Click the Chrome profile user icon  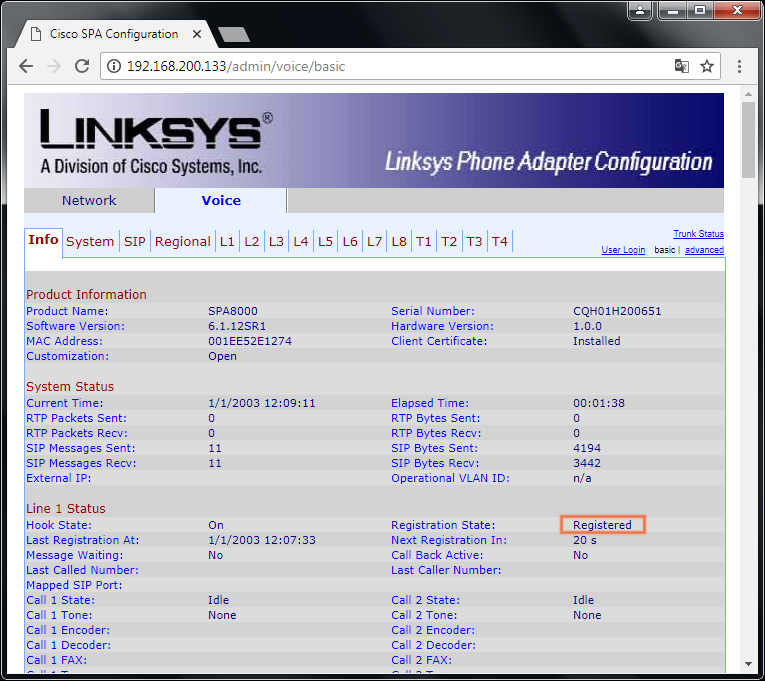click(x=640, y=10)
